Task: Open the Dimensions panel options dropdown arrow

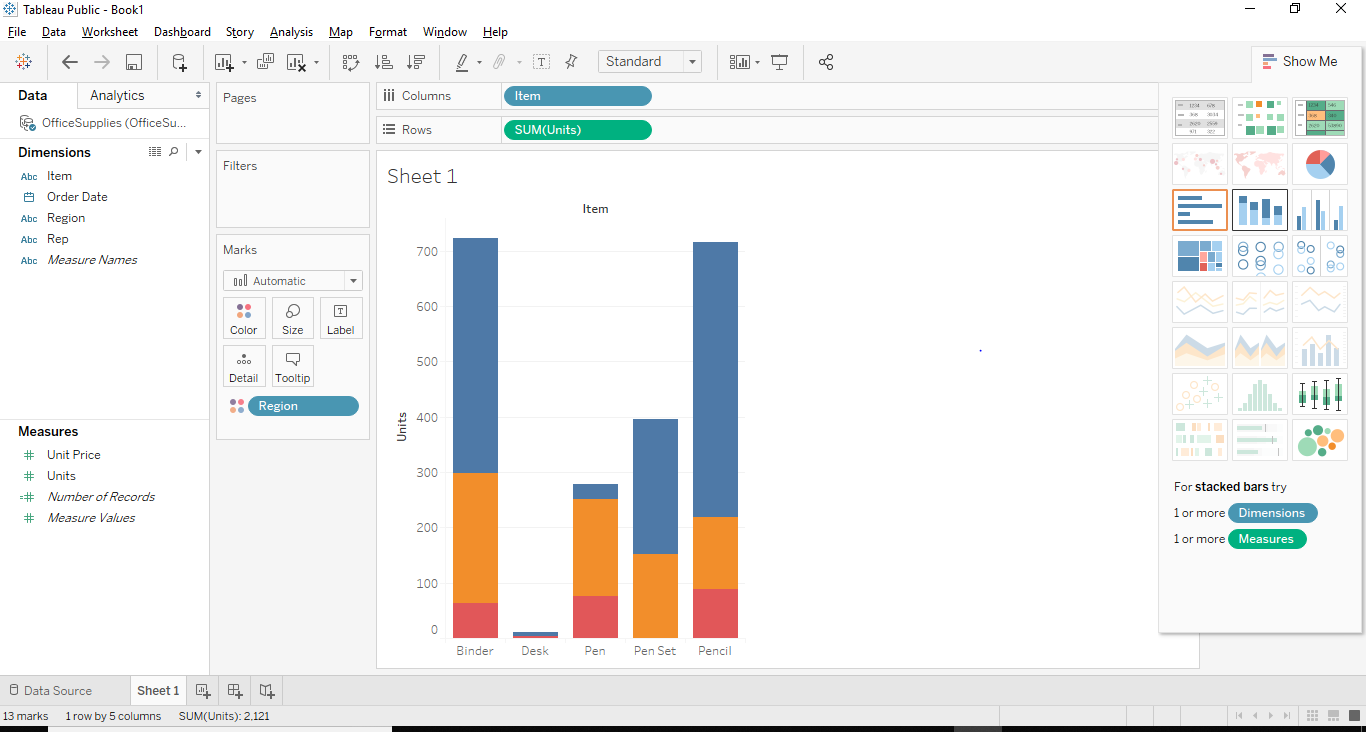Action: pyautogui.click(x=198, y=151)
